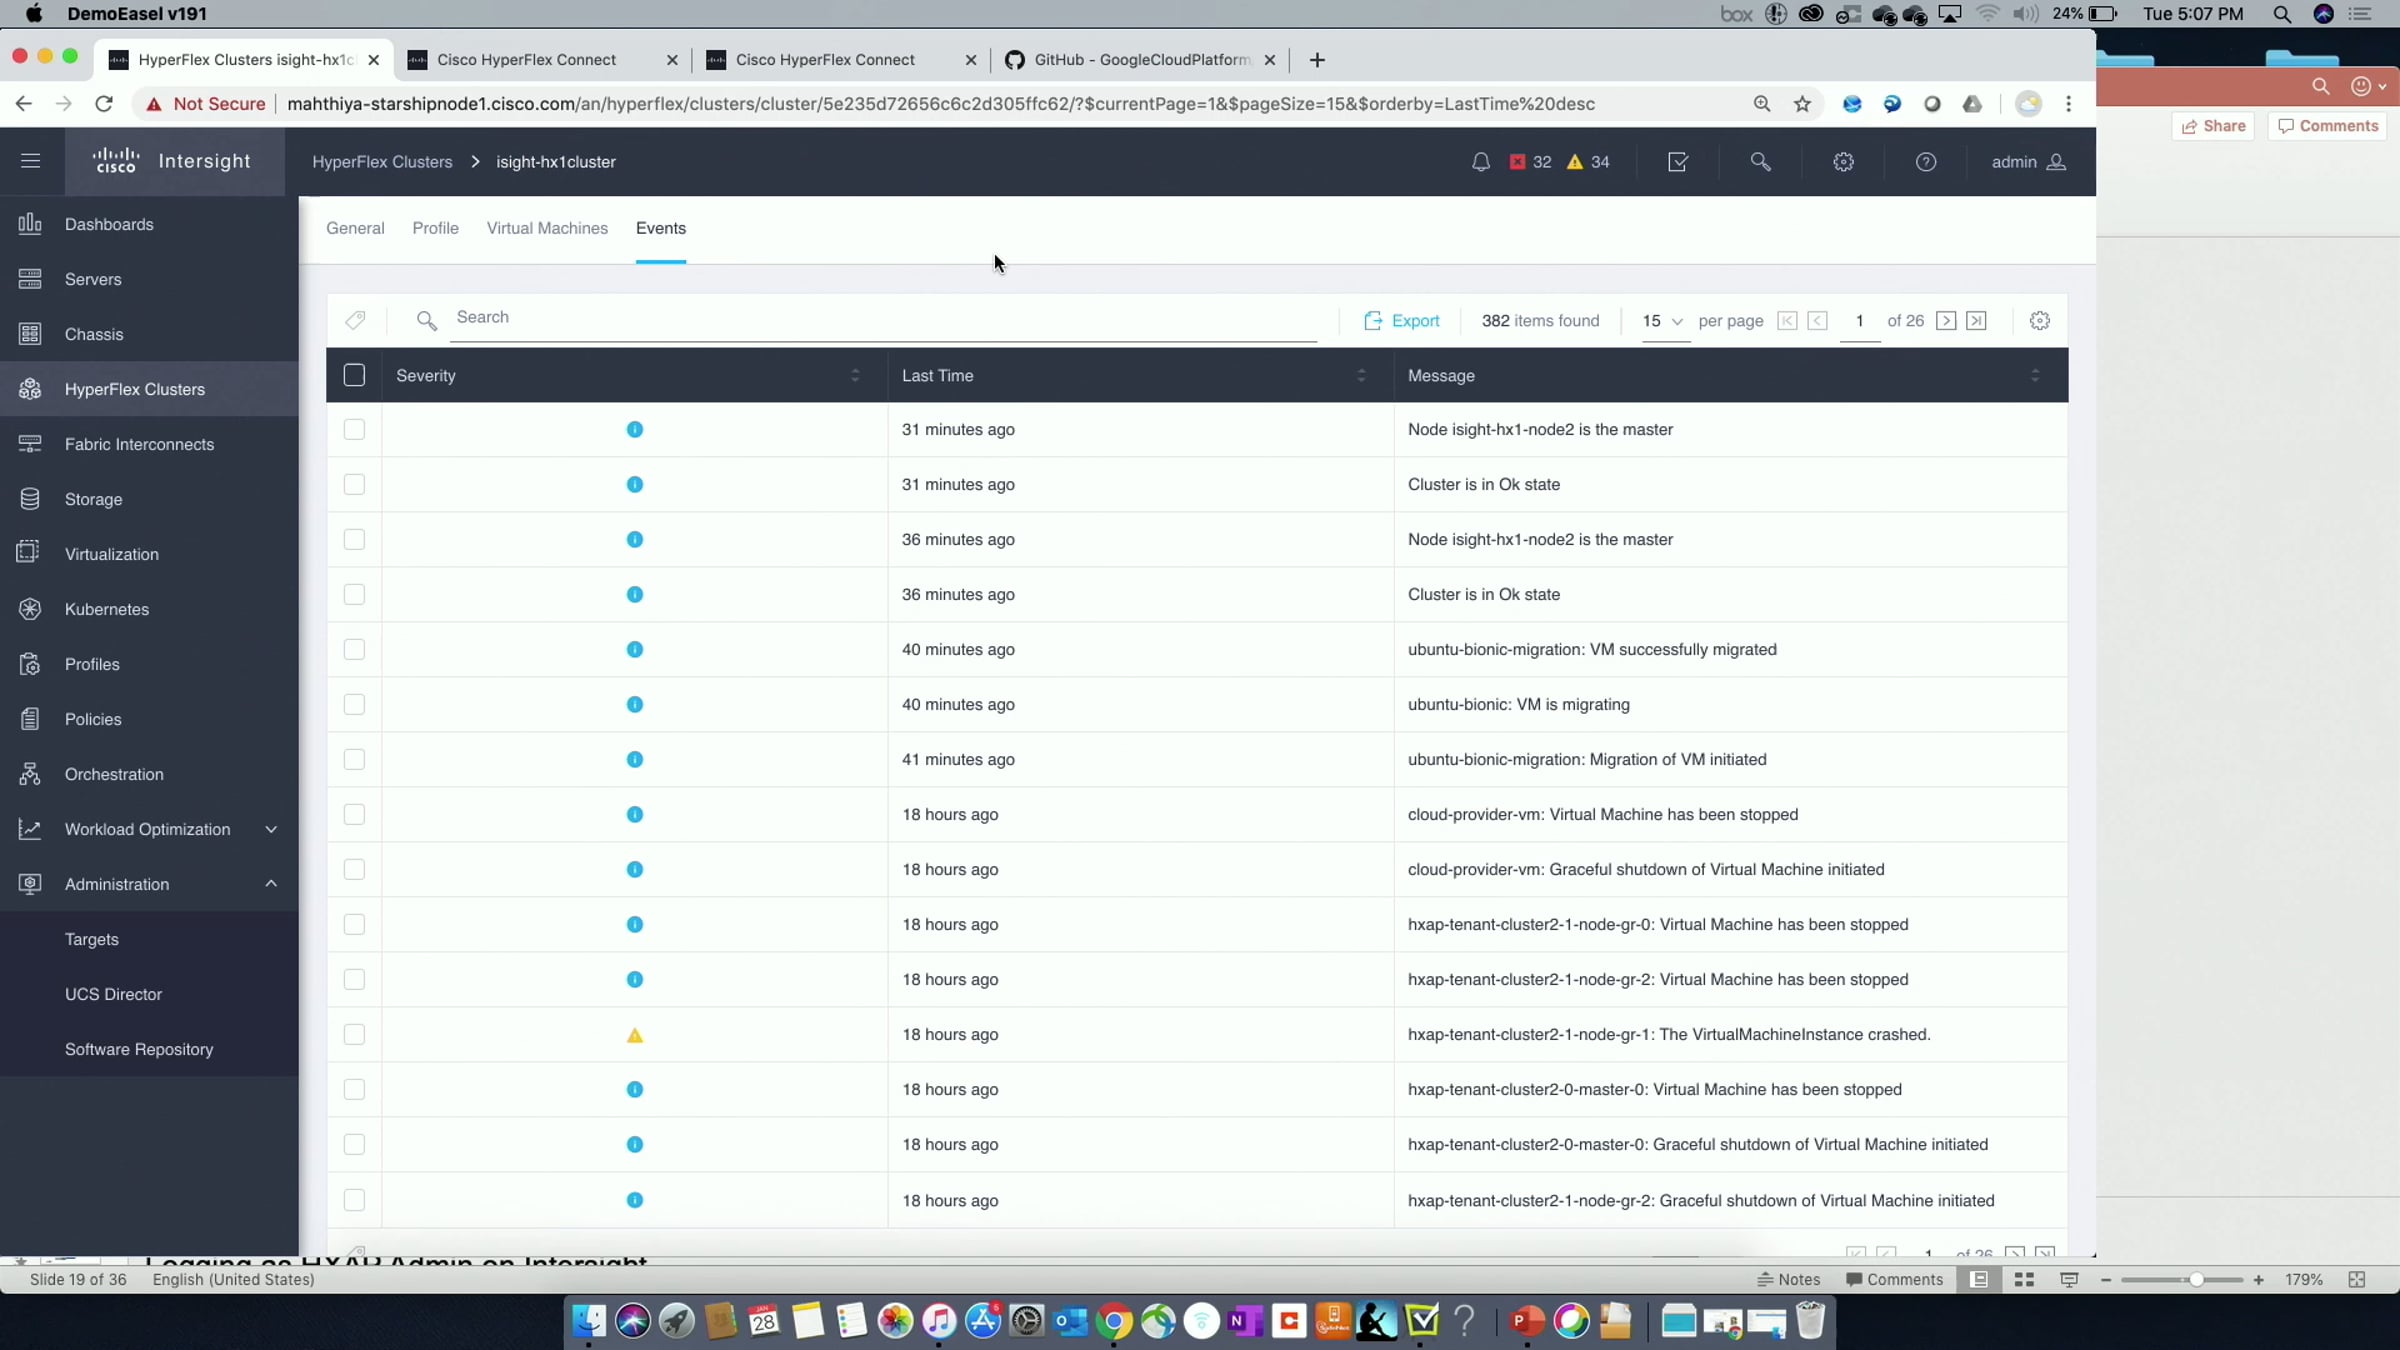Check the 'ubuntu-bionic: VM is migrating' row
Image resolution: width=2400 pixels, height=1350 pixels.
pyautogui.click(x=354, y=704)
